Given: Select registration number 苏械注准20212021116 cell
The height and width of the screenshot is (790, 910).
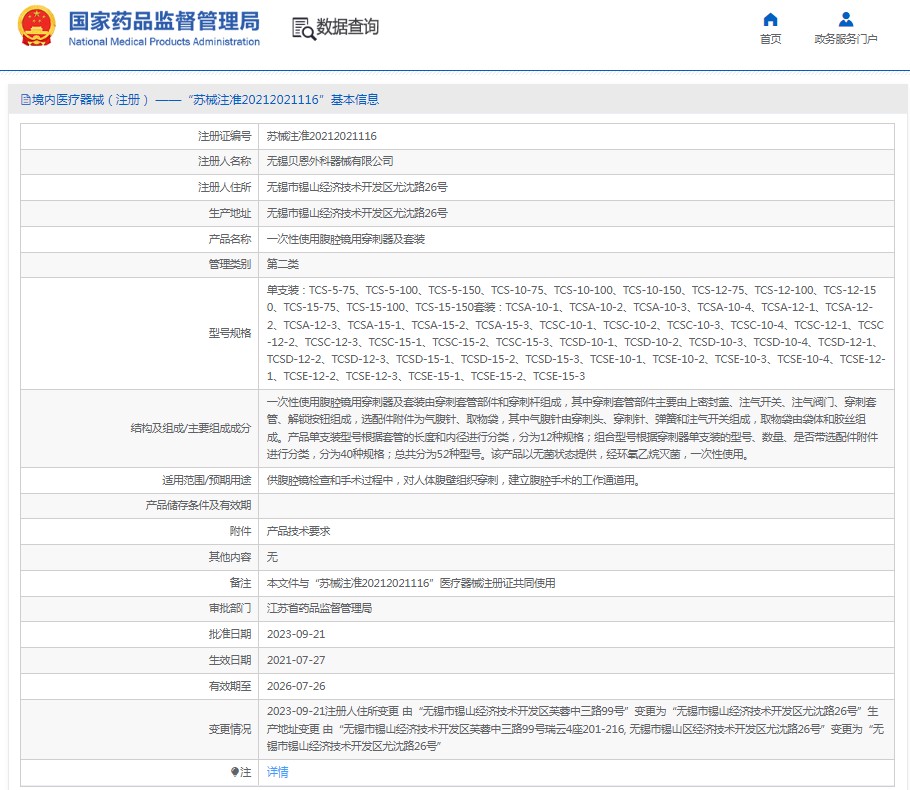Looking at the screenshot, I should coord(322,136).
